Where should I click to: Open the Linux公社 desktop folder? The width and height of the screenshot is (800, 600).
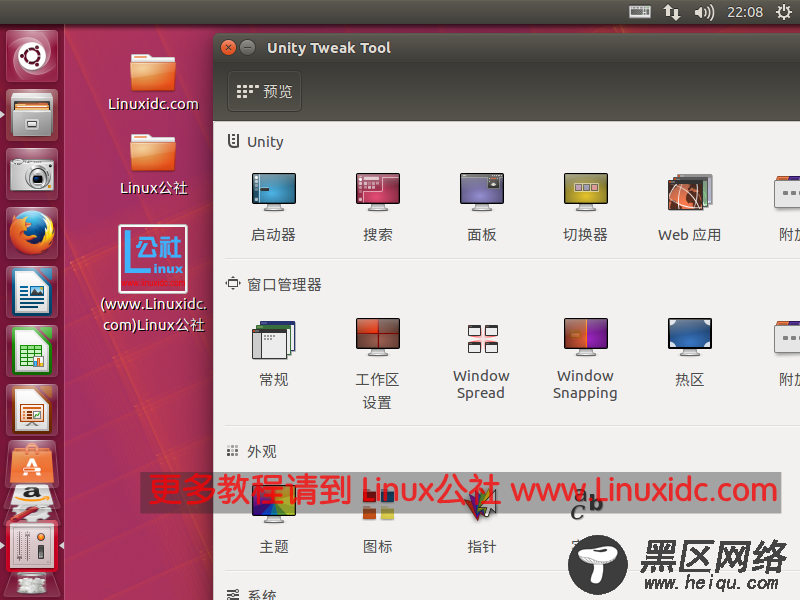[x=153, y=164]
